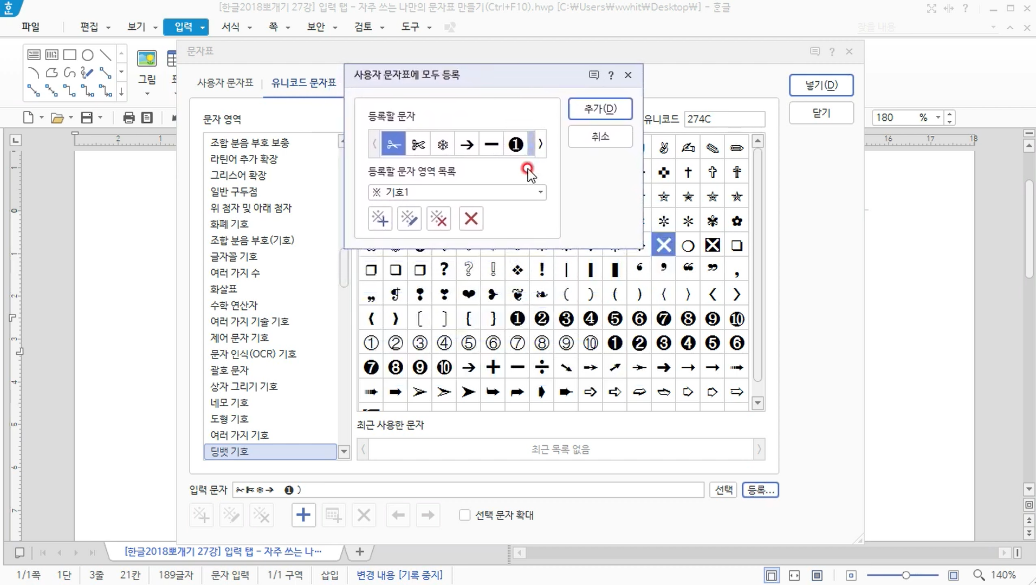
Task: Click the zoom magnifier icon next to 140%
Action: (979, 575)
